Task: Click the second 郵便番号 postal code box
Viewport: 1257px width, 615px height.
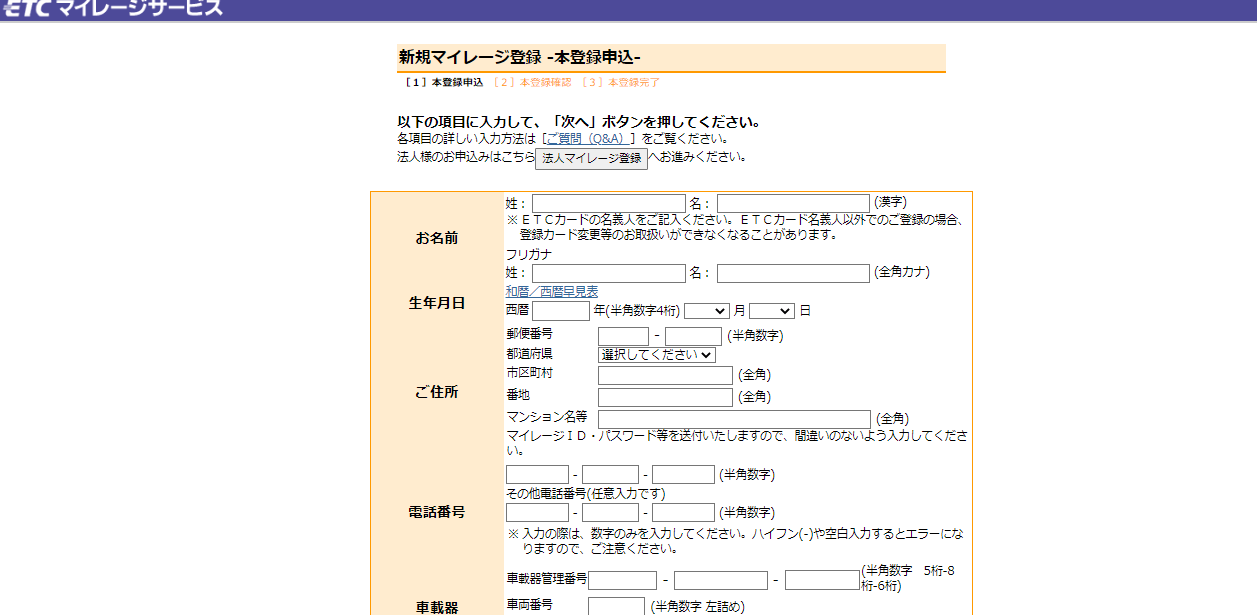Action: click(x=693, y=336)
